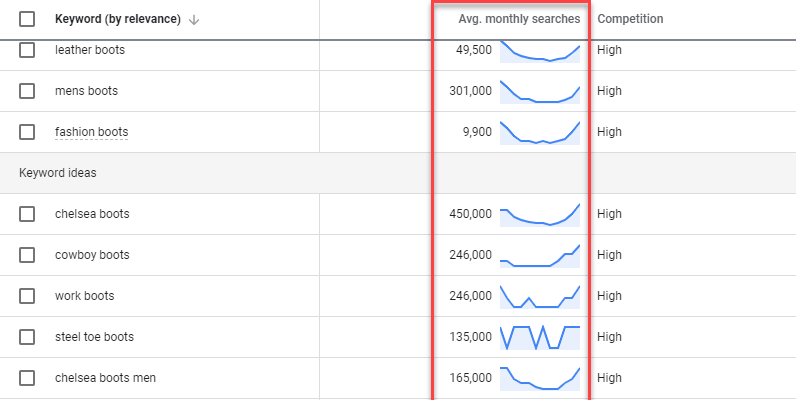Click the chelsea boots keyword text

coord(92,214)
